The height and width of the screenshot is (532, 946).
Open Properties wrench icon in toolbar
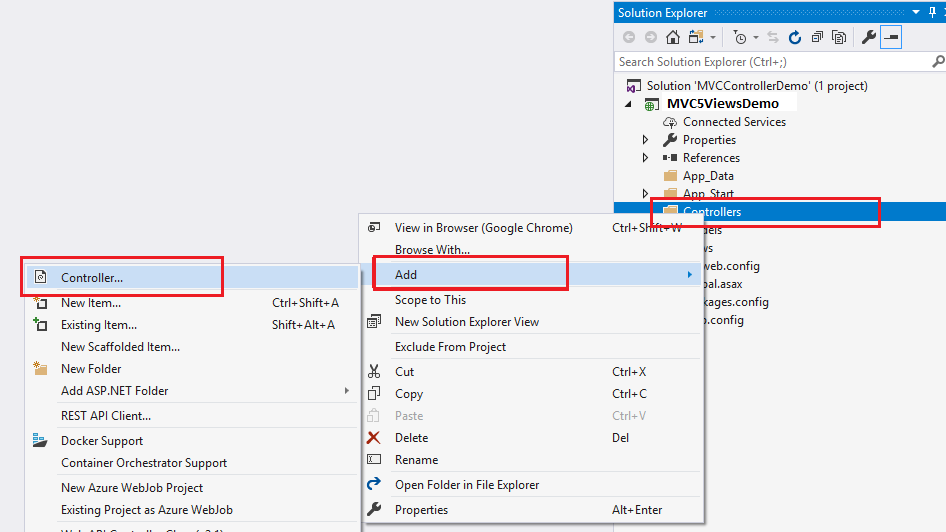click(x=869, y=37)
